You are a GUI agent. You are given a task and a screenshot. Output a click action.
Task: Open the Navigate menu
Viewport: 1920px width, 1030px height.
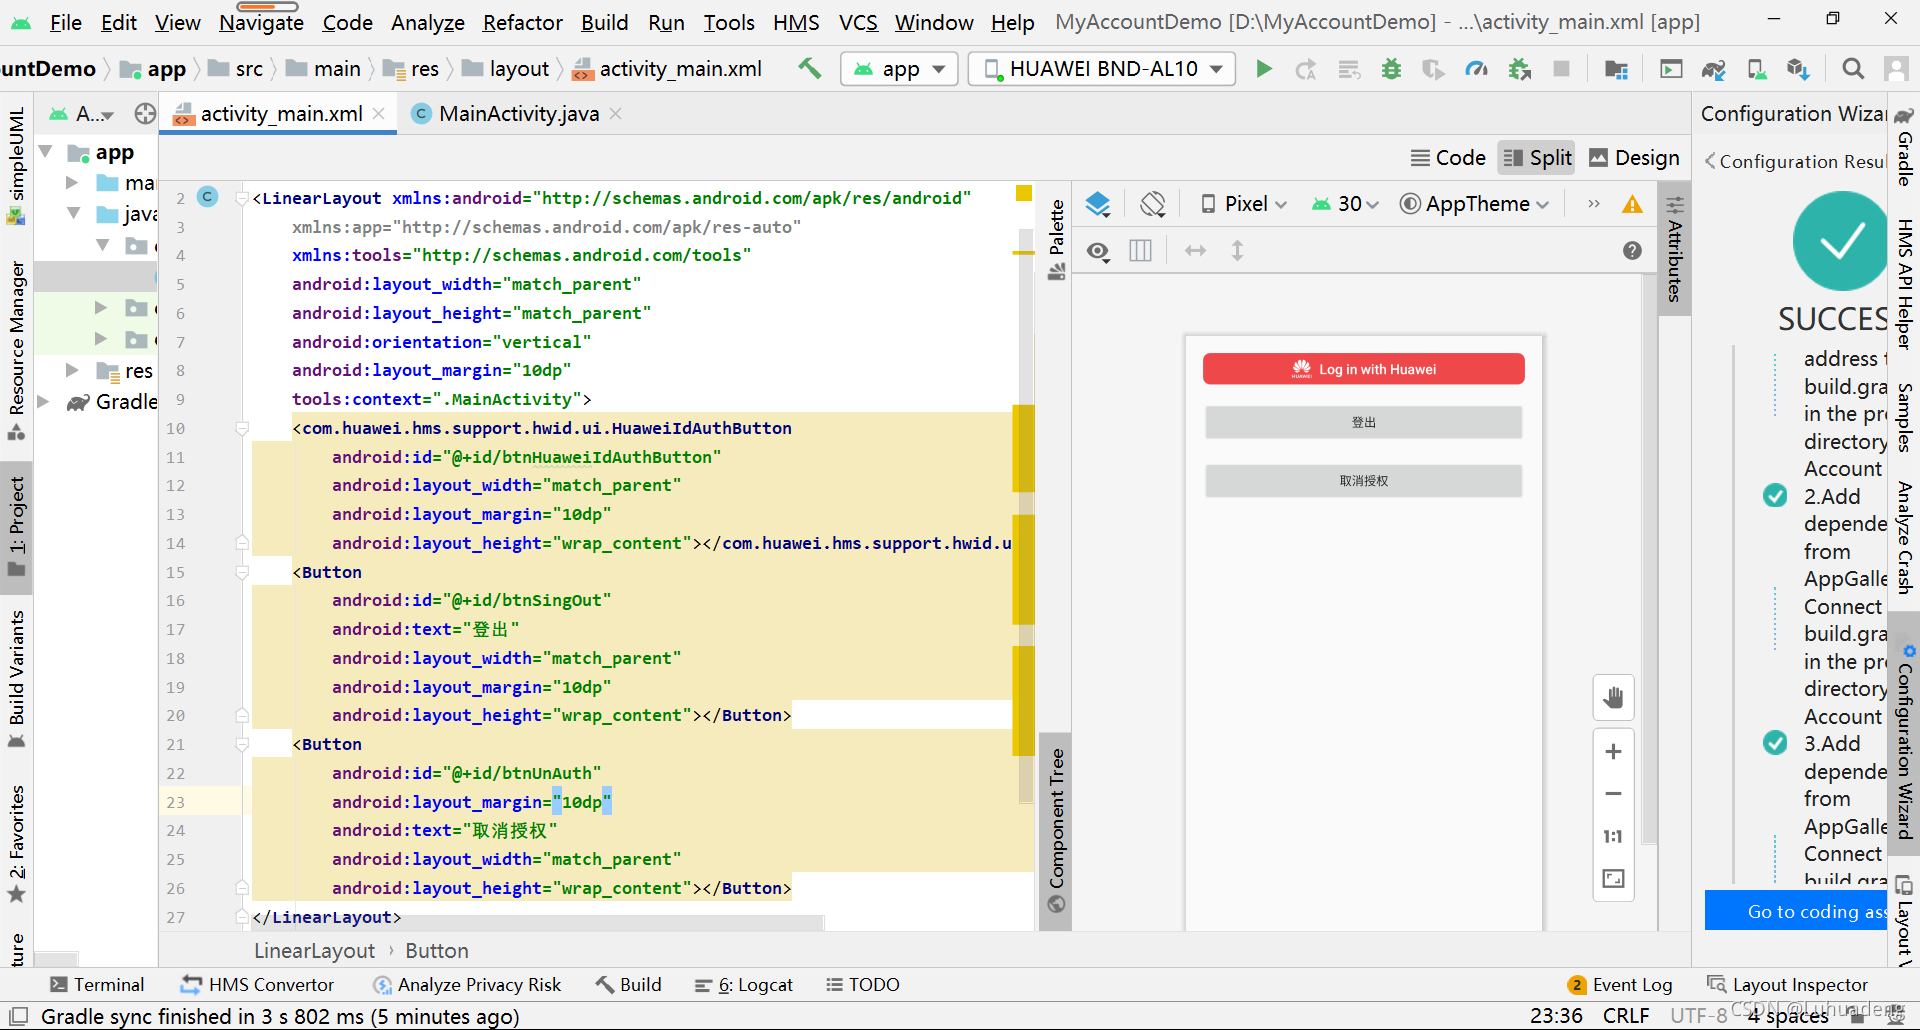pyautogui.click(x=261, y=22)
